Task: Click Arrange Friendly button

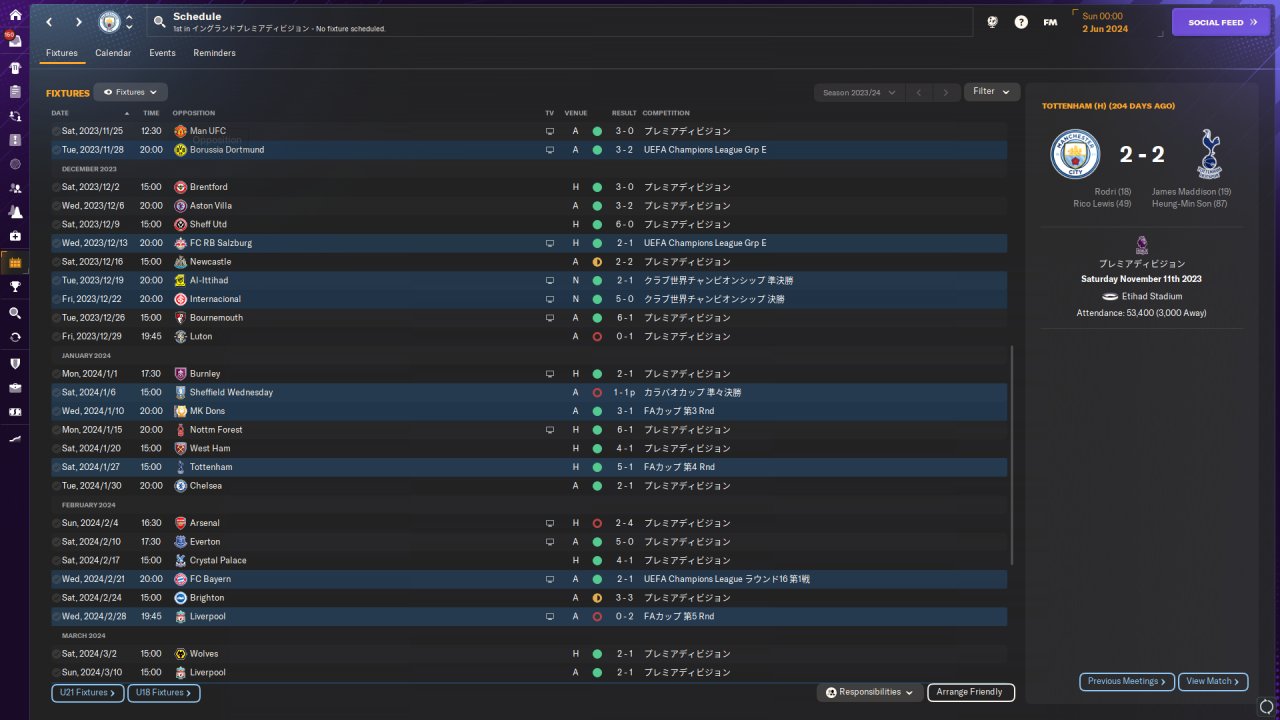Action: (971, 692)
